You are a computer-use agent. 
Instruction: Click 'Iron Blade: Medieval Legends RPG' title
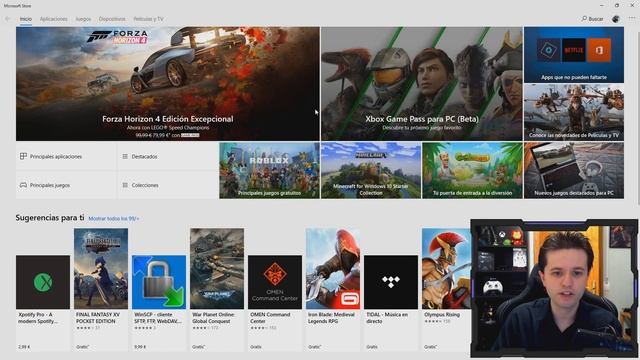click(331, 318)
